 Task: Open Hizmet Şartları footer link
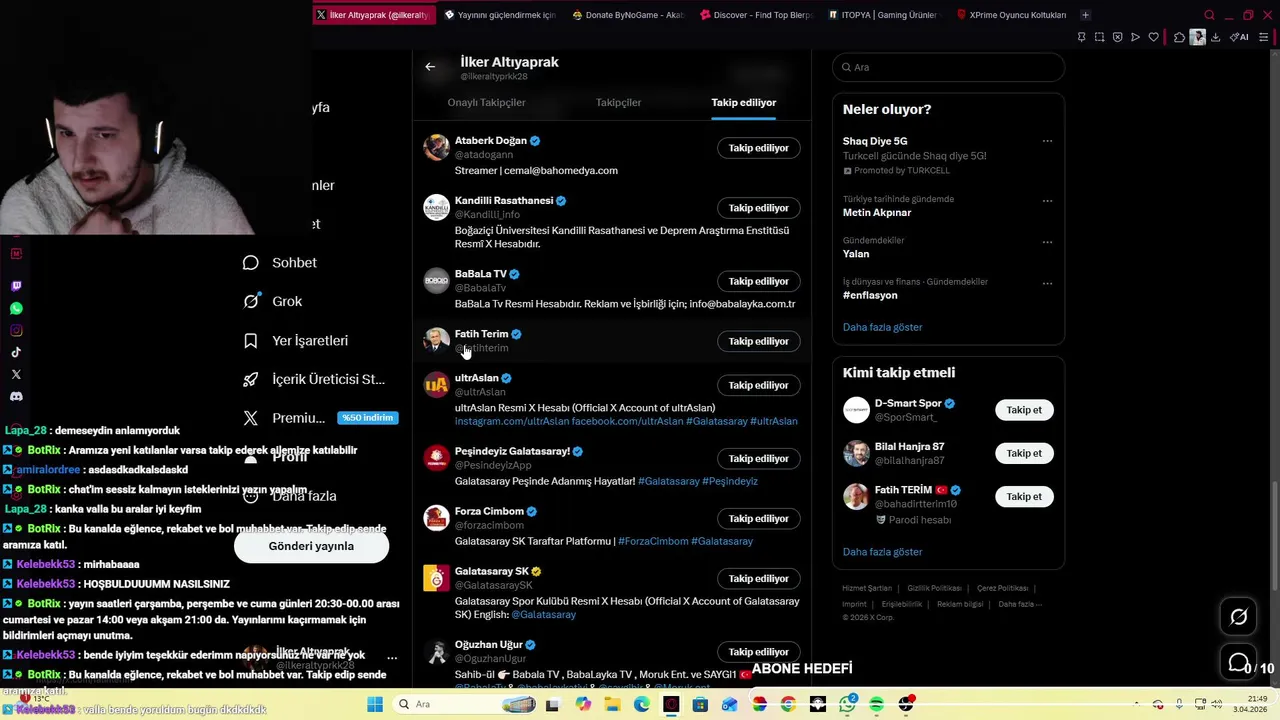click(x=866, y=588)
